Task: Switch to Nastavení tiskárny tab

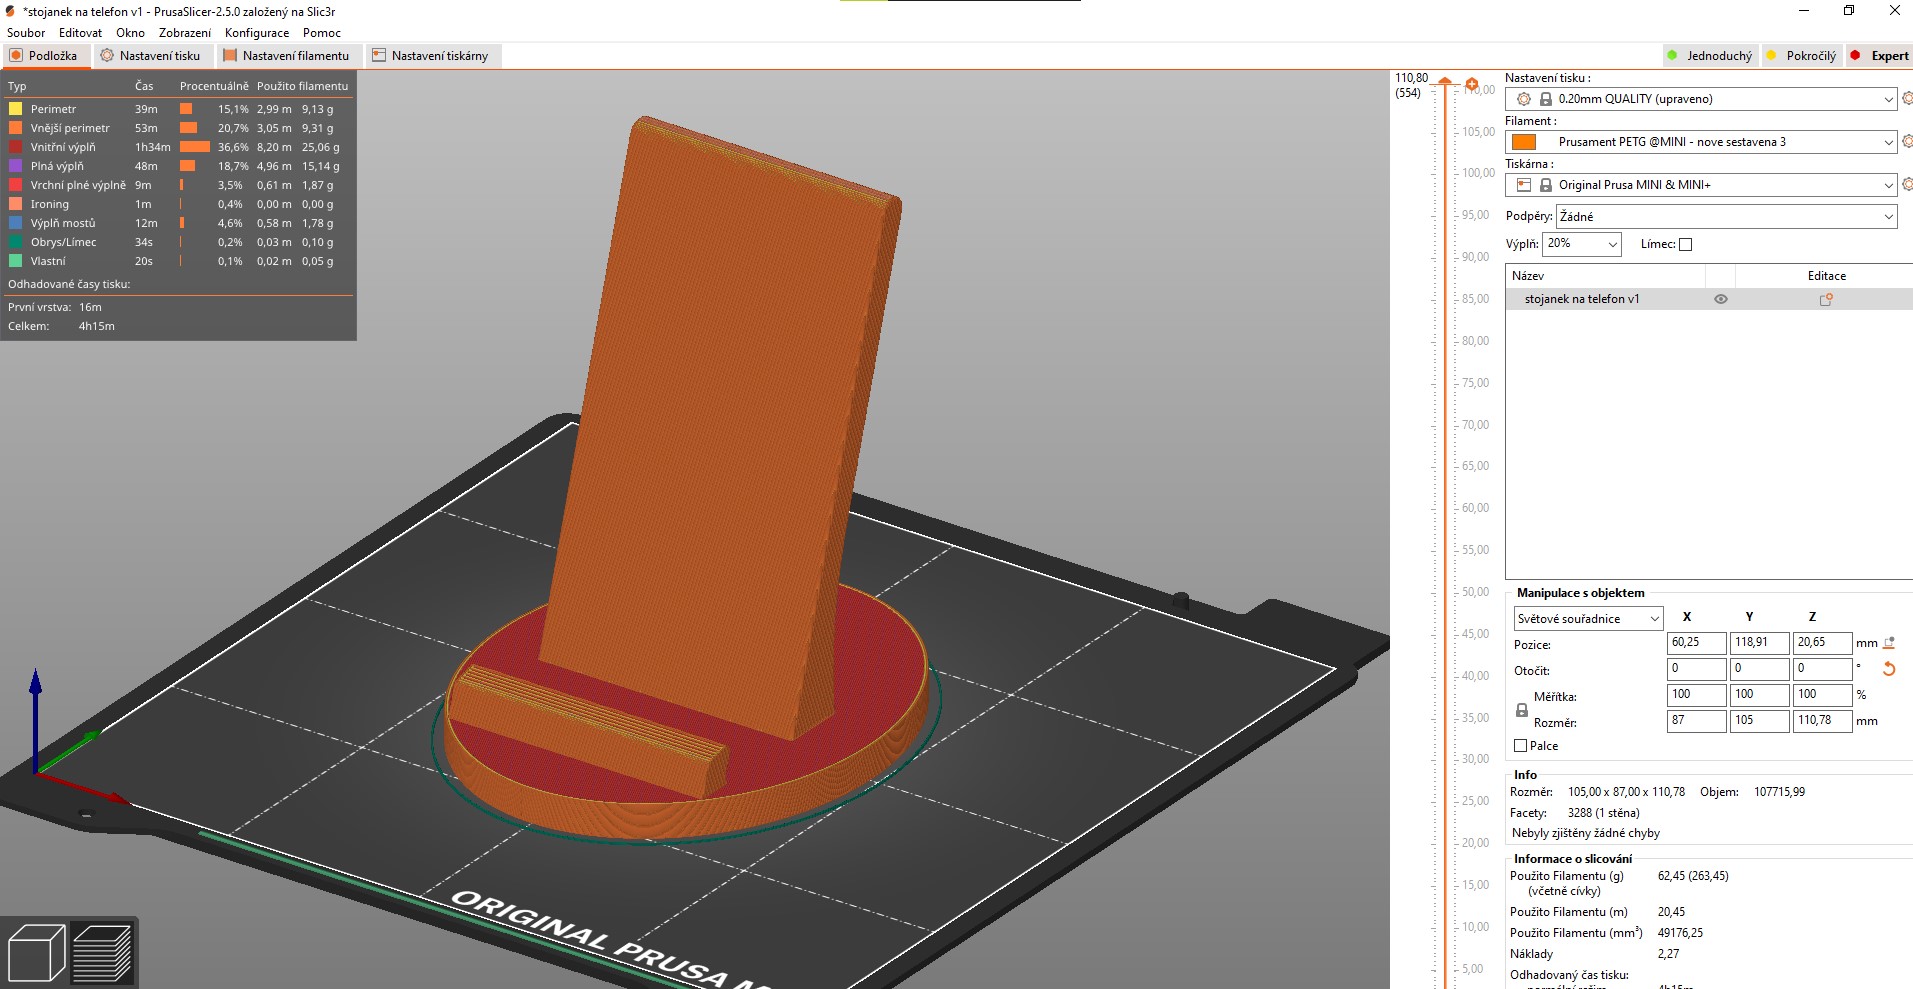Action: tap(432, 56)
